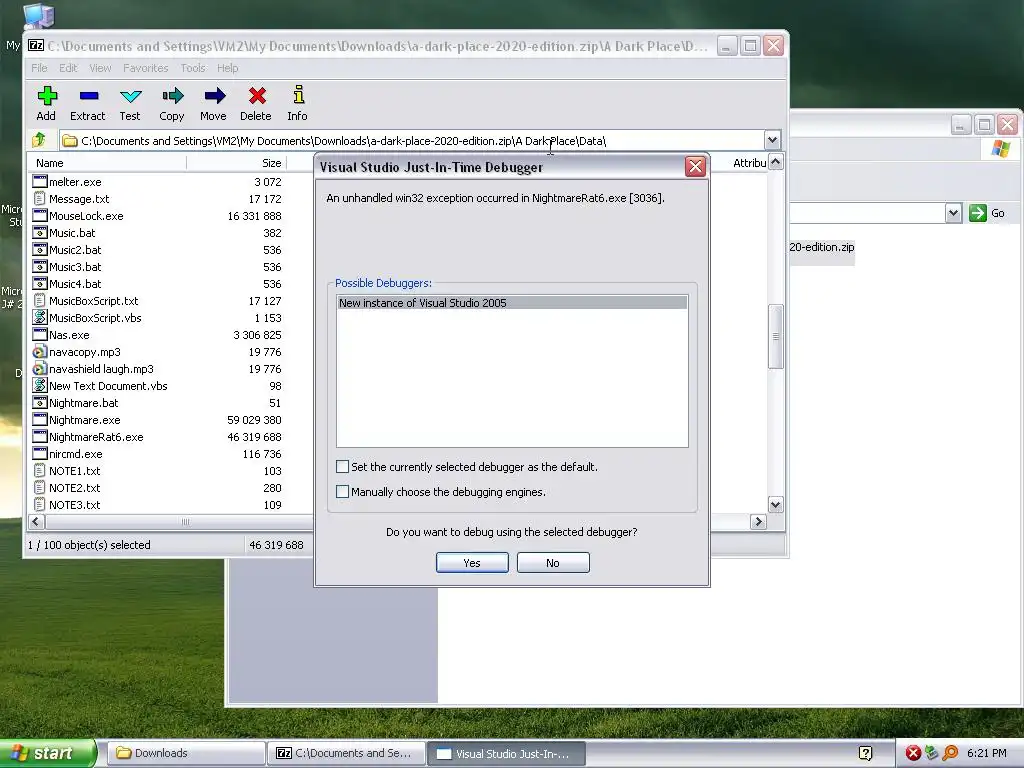Click the Delete toolbar icon
Screen dimensions: 1024x768
click(257, 97)
